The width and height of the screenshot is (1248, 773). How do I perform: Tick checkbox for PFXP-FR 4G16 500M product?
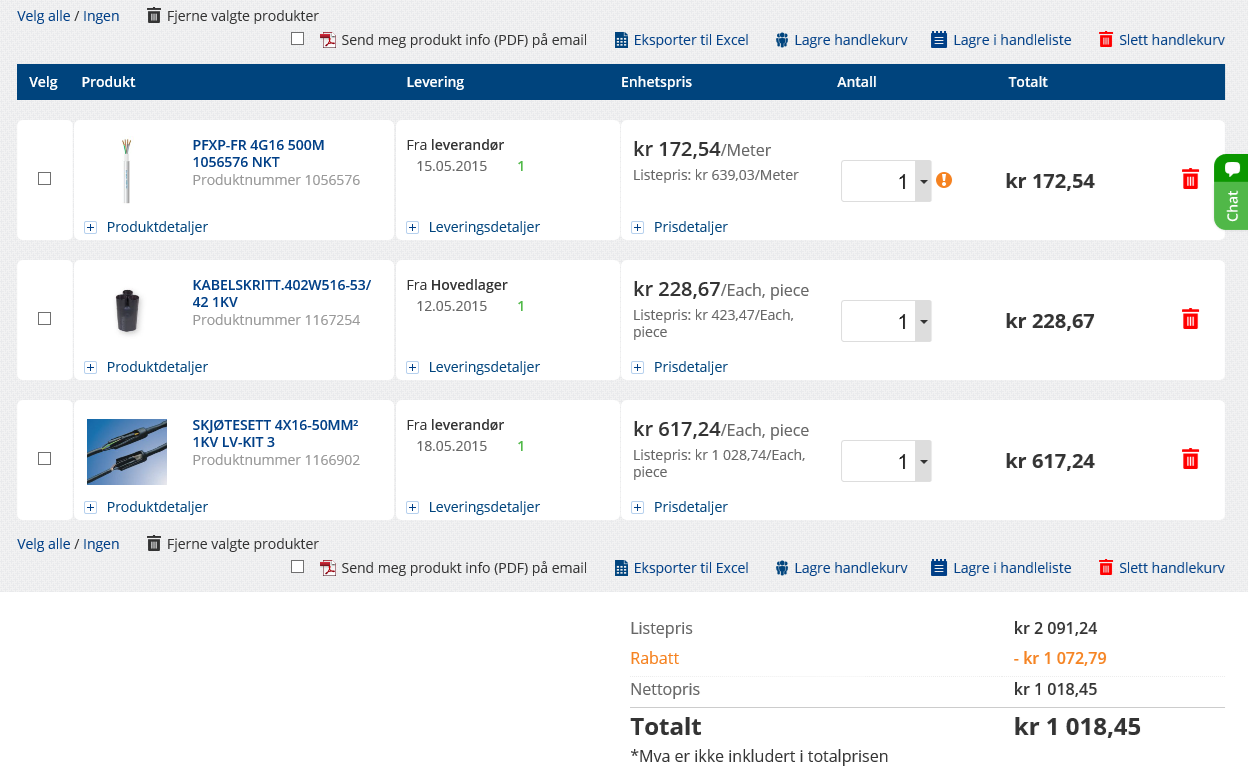[44, 179]
